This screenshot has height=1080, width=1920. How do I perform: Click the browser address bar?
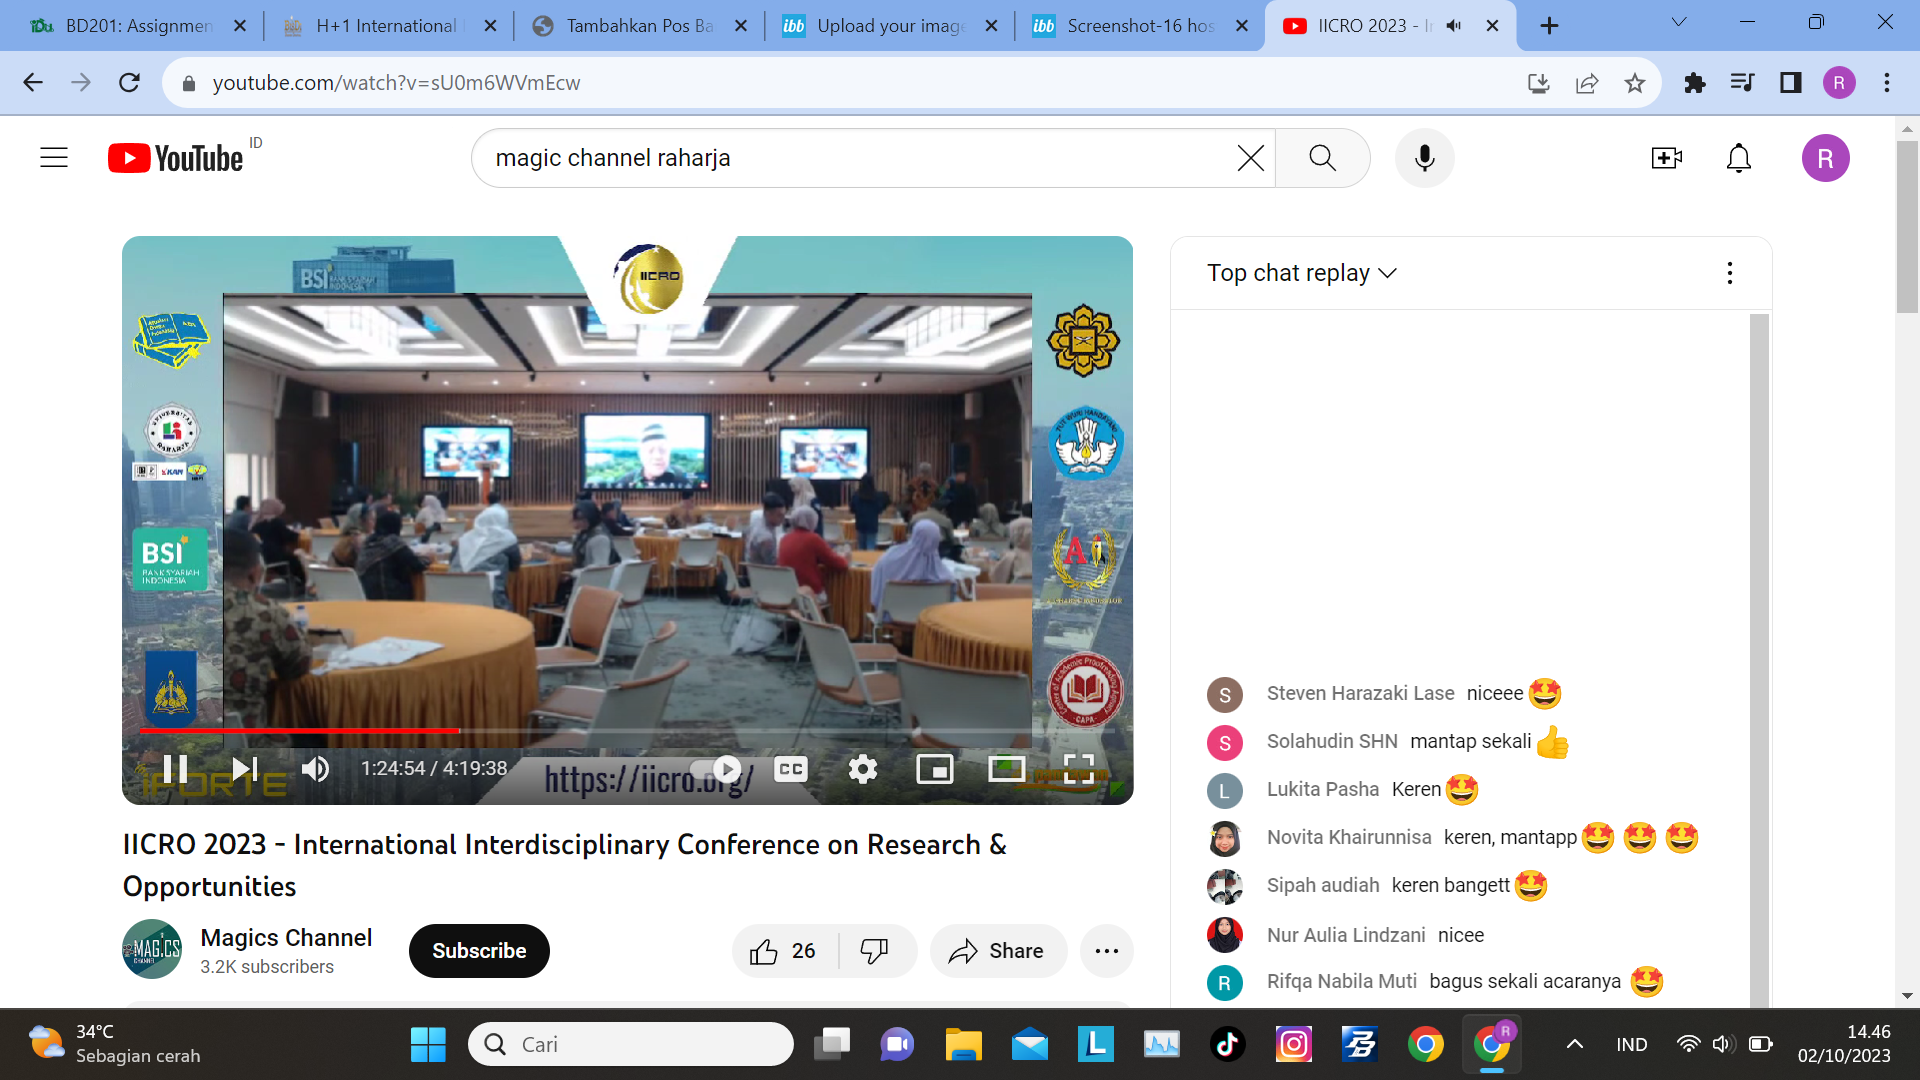click(850, 83)
